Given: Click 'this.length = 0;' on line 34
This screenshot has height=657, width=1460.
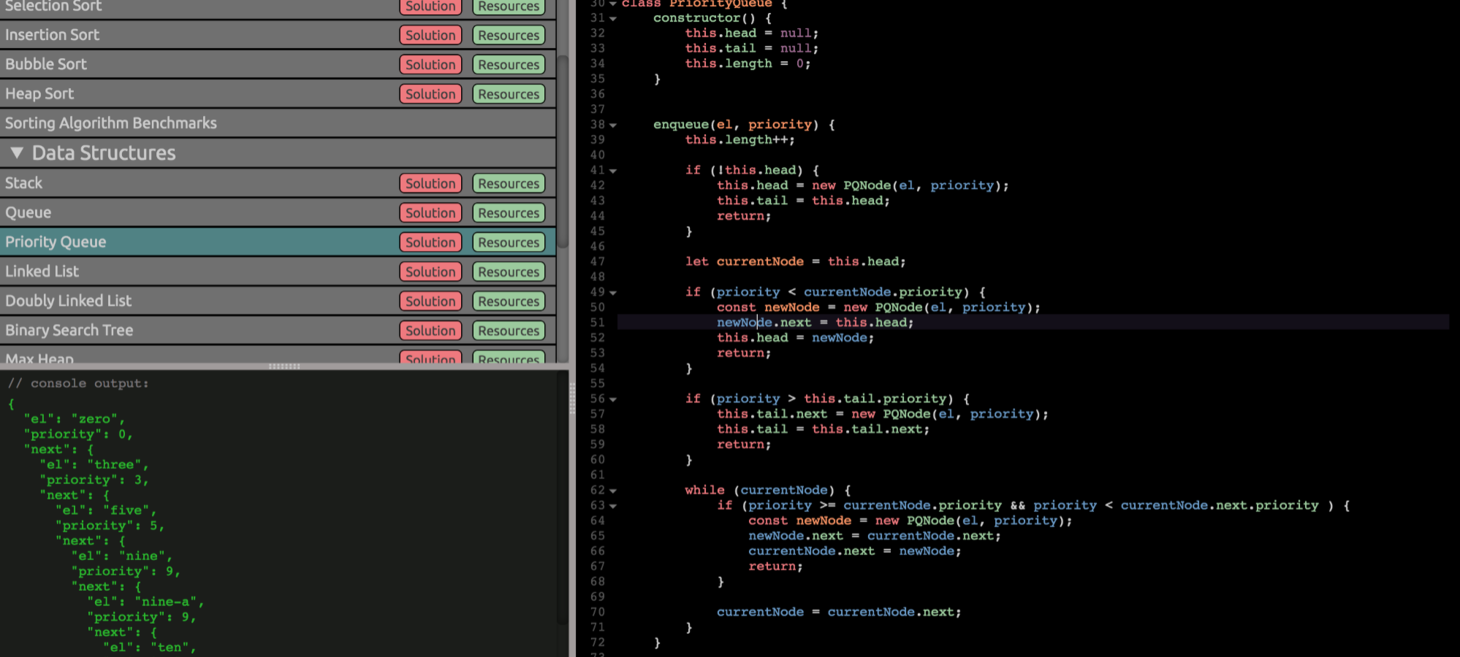Looking at the screenshot, I should 748,64.
